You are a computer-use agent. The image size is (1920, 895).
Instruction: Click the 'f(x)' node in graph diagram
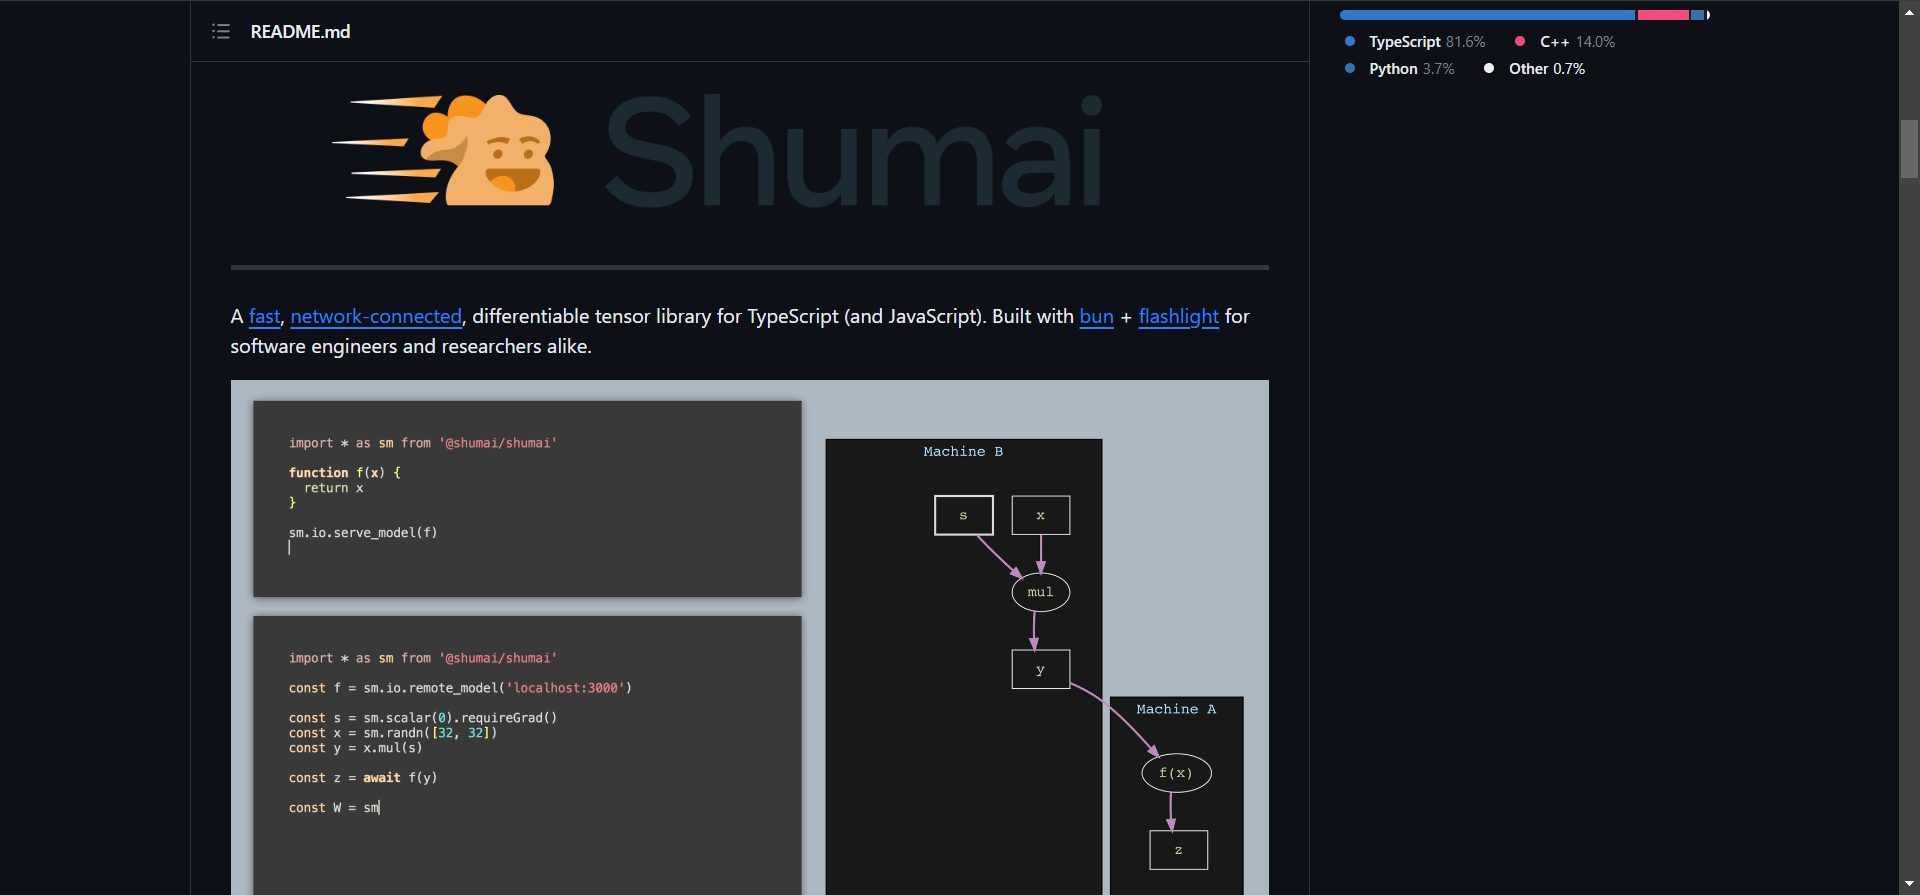[x=1176, y=773]
